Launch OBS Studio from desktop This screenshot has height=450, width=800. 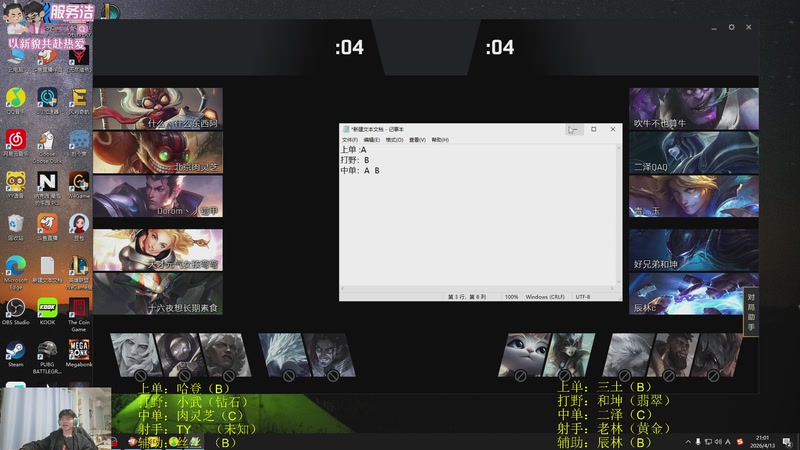point(16,312)
